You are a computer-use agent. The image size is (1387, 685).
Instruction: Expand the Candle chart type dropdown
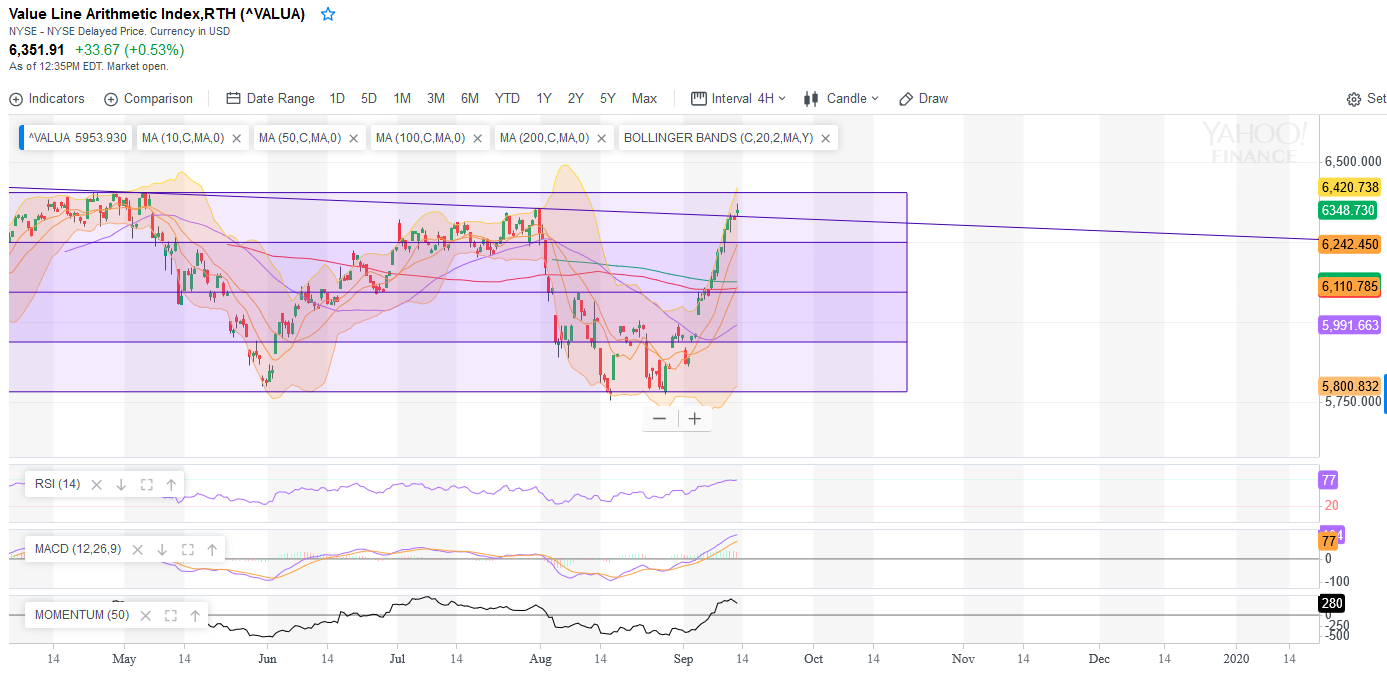[x=841, y=98]
